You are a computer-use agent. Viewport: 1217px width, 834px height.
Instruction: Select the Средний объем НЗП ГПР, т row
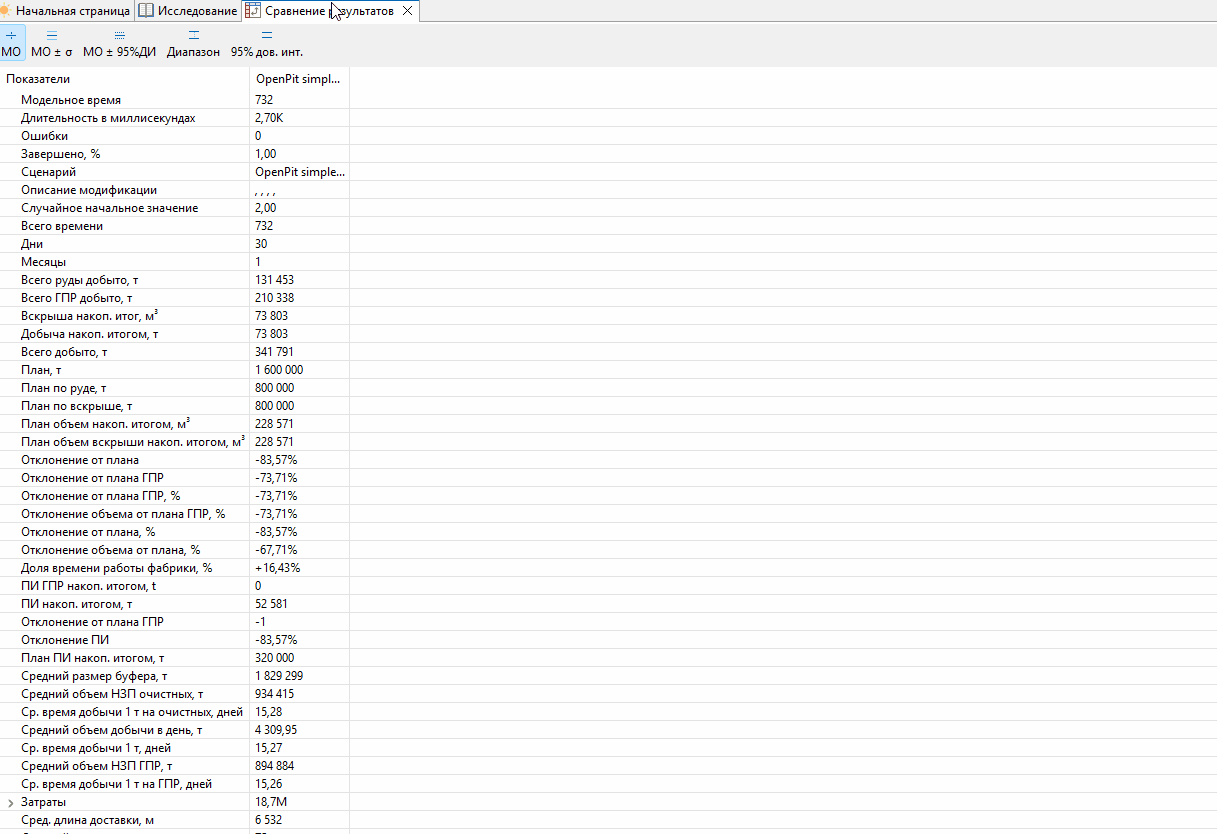point(175,766)
